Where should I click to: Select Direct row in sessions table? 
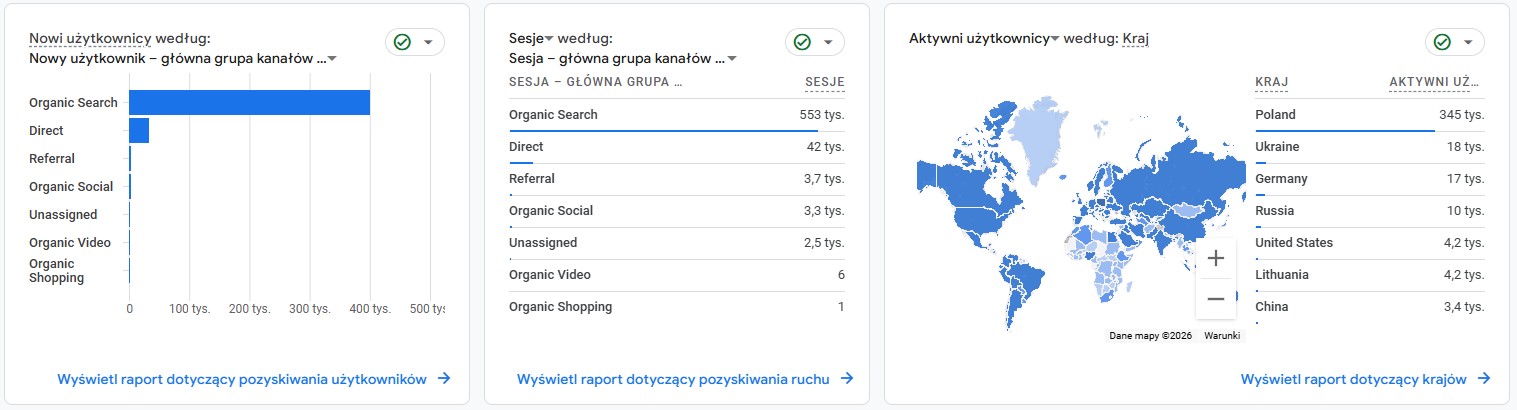coord(677,147)
